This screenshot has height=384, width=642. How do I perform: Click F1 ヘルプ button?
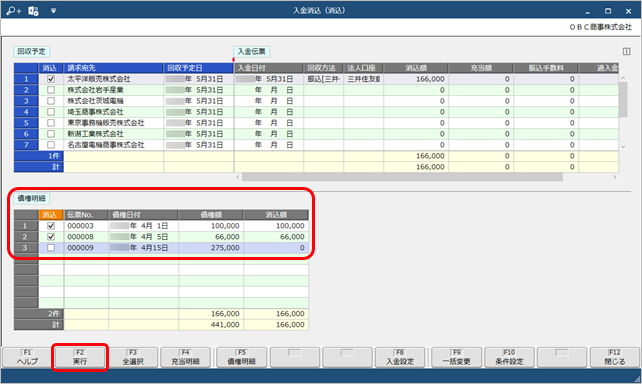27,357
